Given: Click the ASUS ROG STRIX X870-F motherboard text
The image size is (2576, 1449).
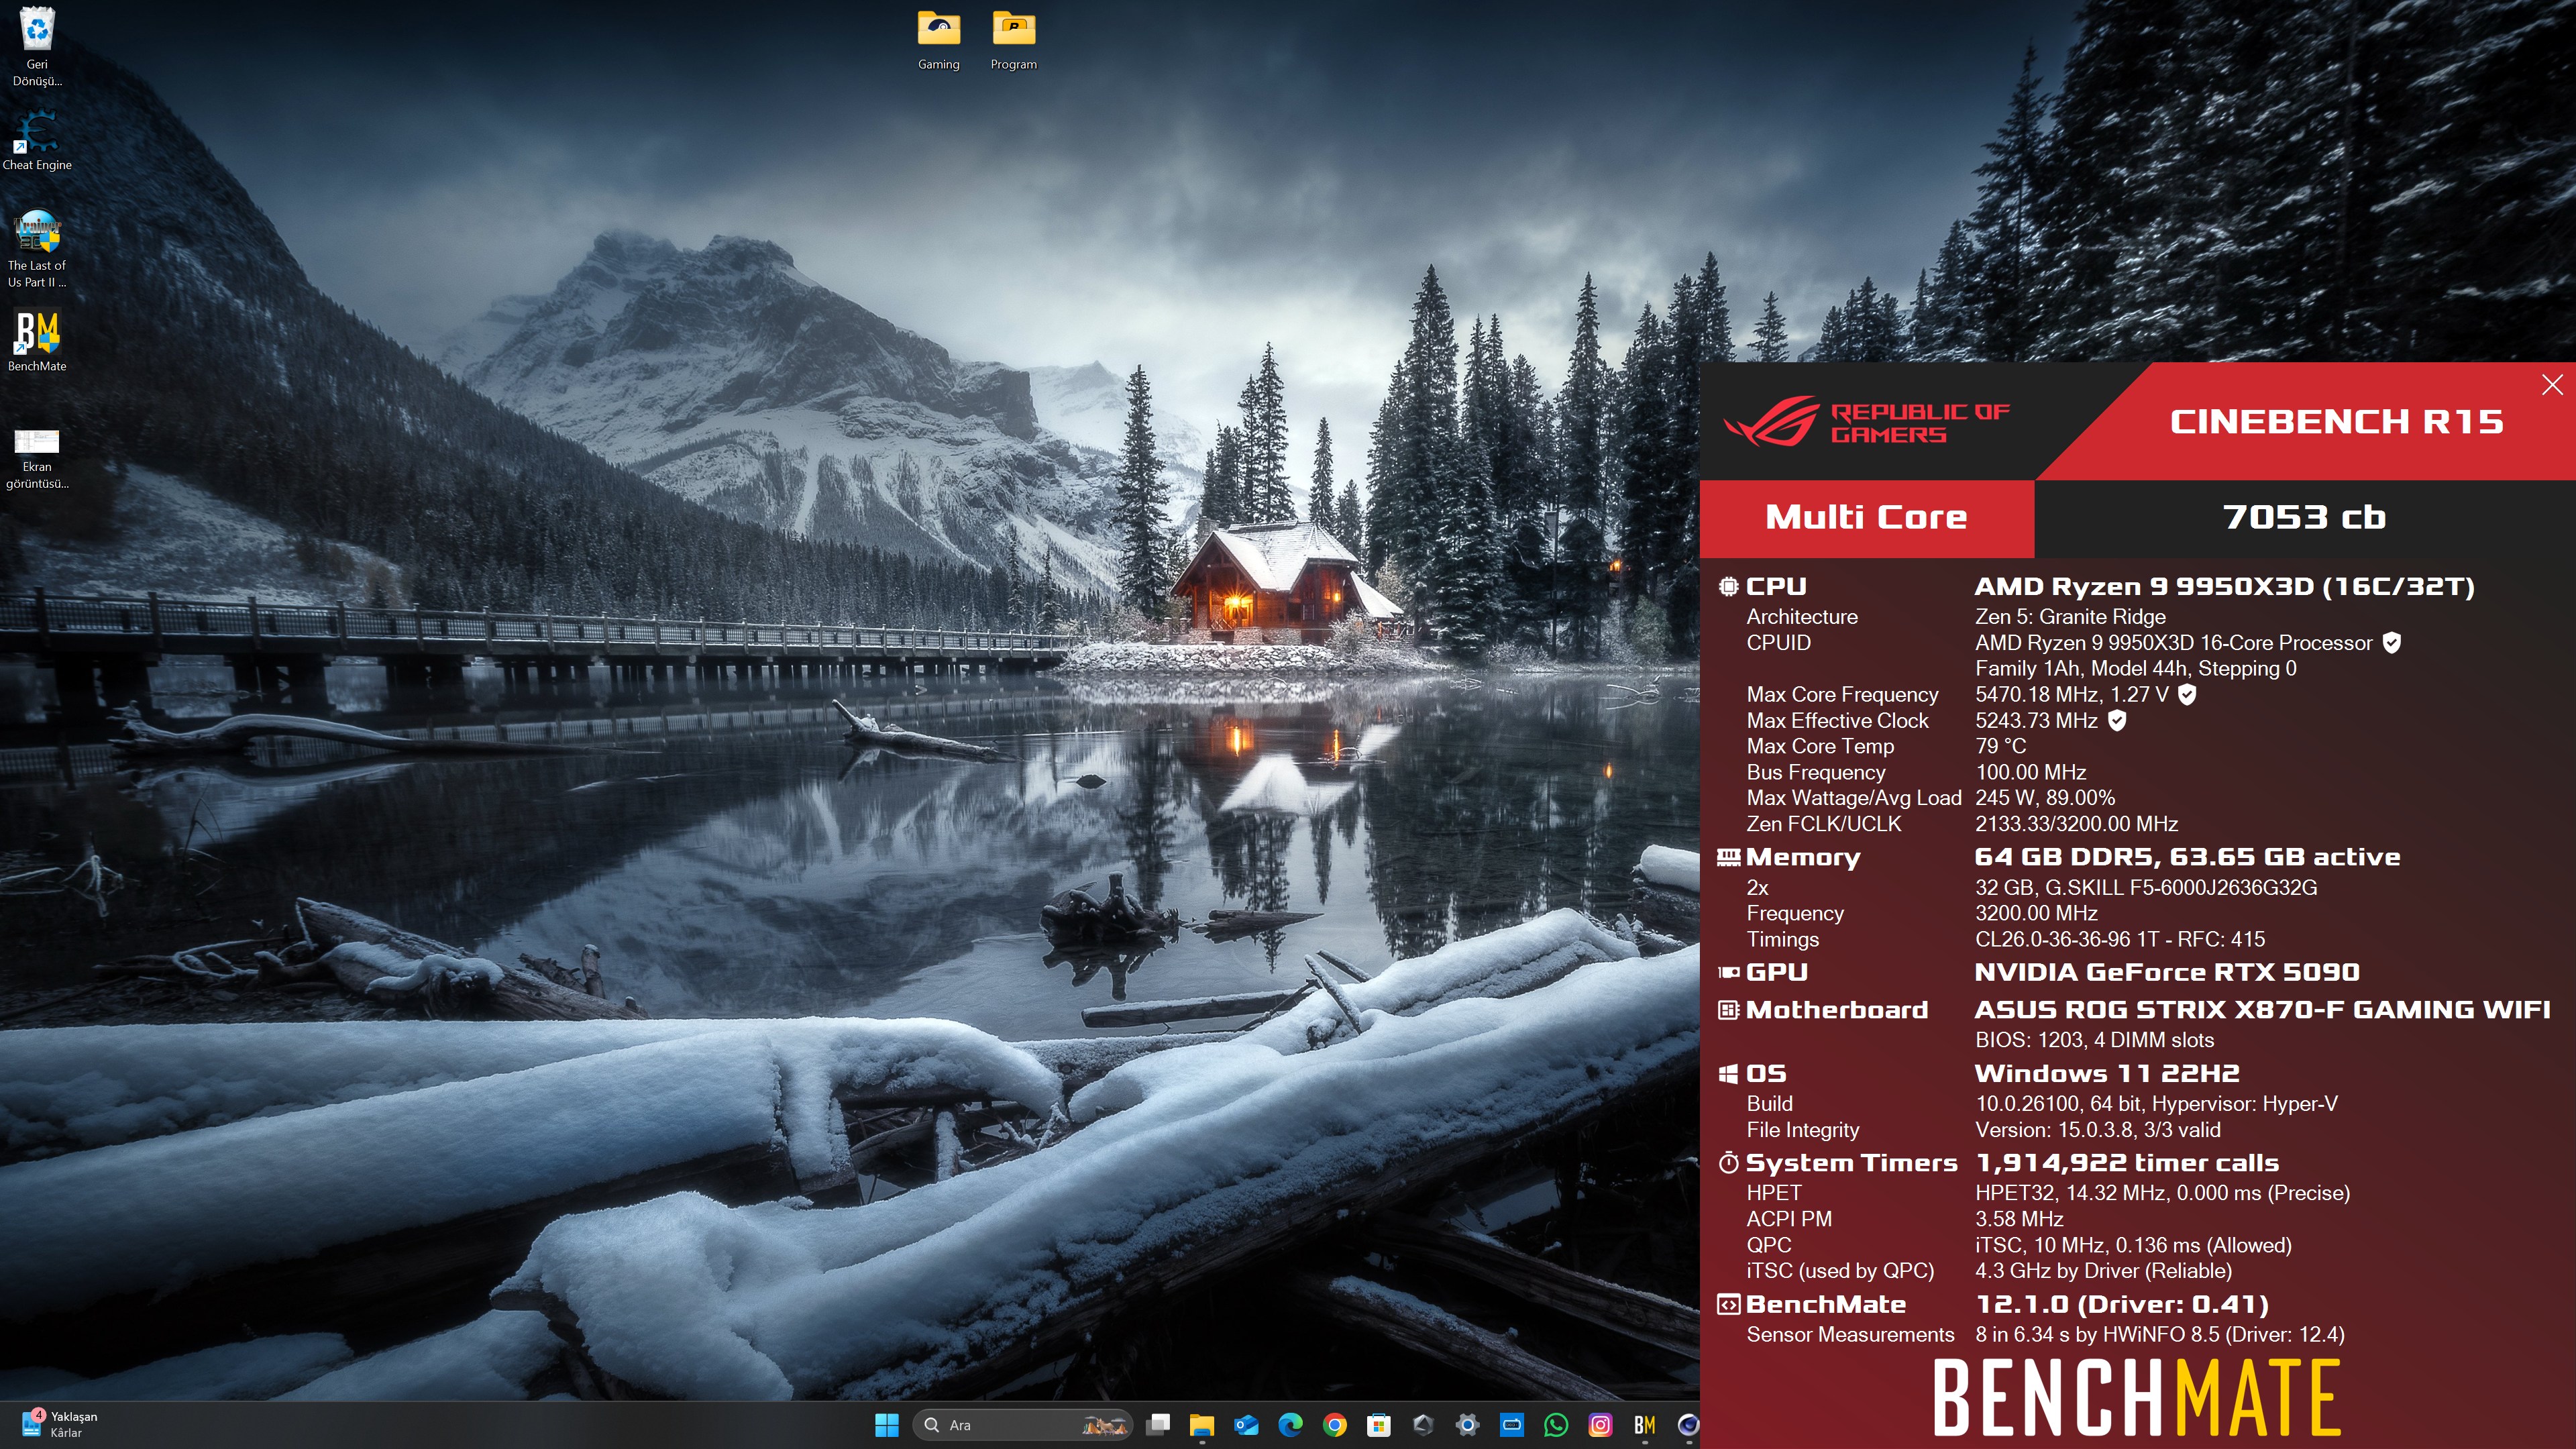Looking at the screenshot, I should click(2262, 1010).
